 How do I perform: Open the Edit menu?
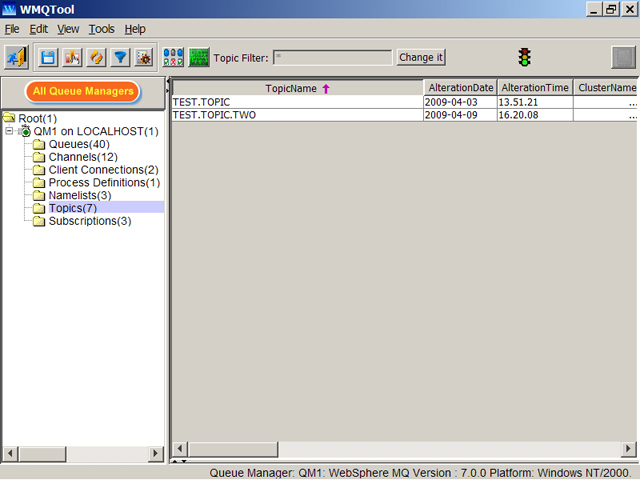pos(38,29)
